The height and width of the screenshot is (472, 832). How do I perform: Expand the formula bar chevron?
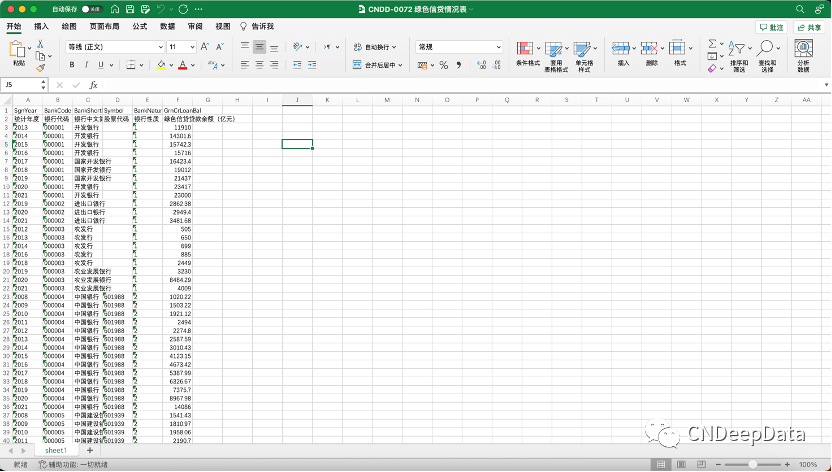pos(826,85)
